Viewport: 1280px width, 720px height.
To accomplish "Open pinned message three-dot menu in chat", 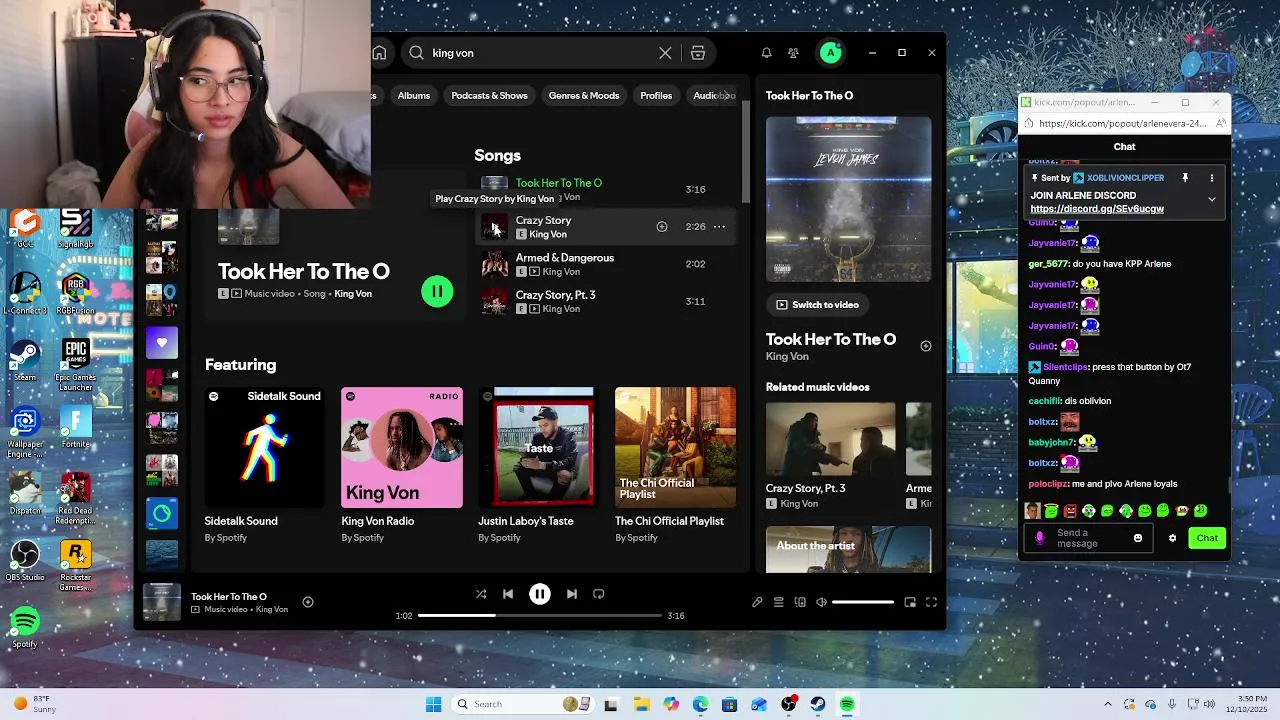I will click(1211, 178).
